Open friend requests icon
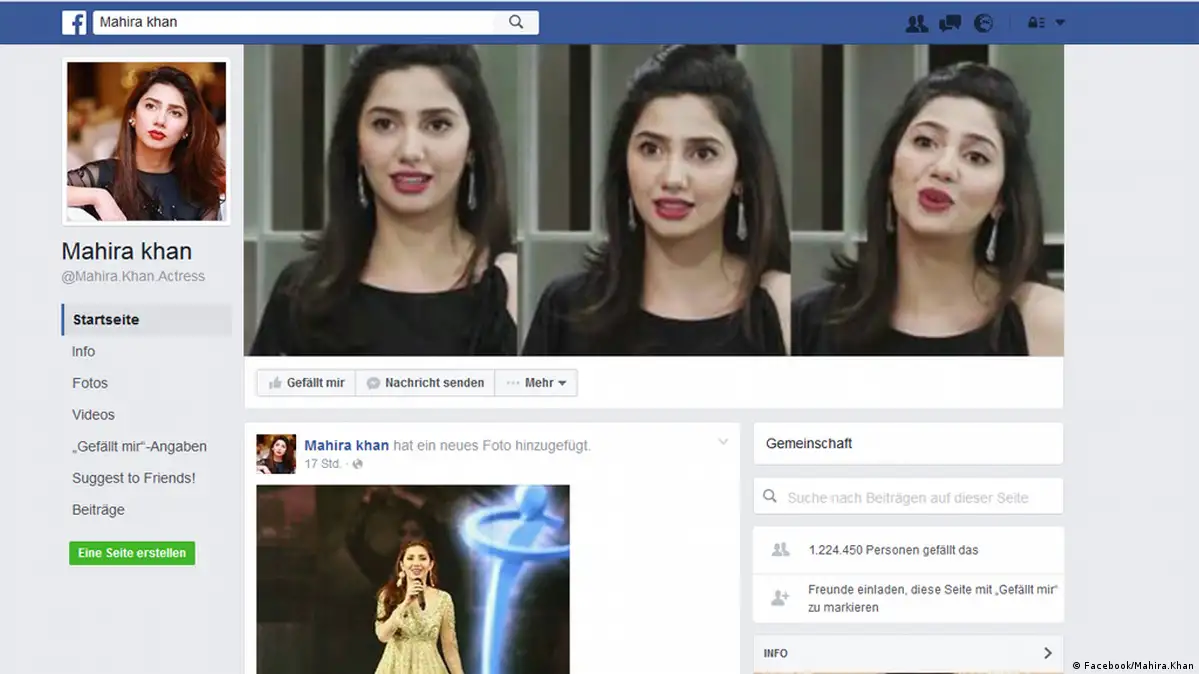 [916, 23]
